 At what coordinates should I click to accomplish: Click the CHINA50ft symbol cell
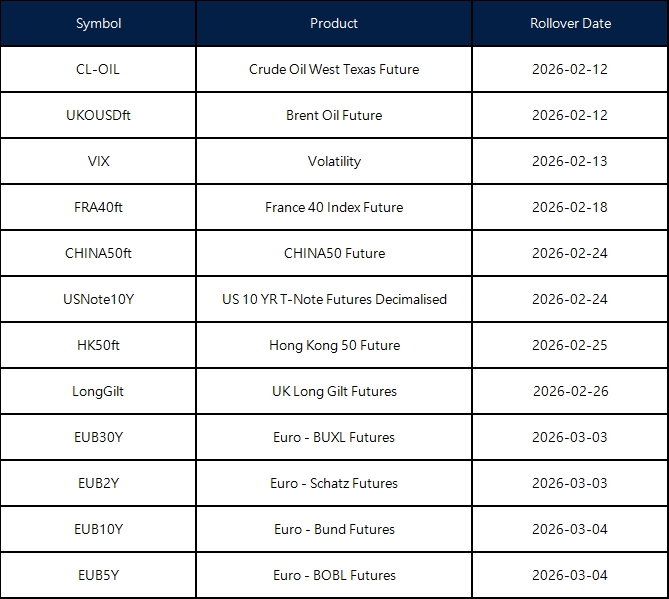98,253
